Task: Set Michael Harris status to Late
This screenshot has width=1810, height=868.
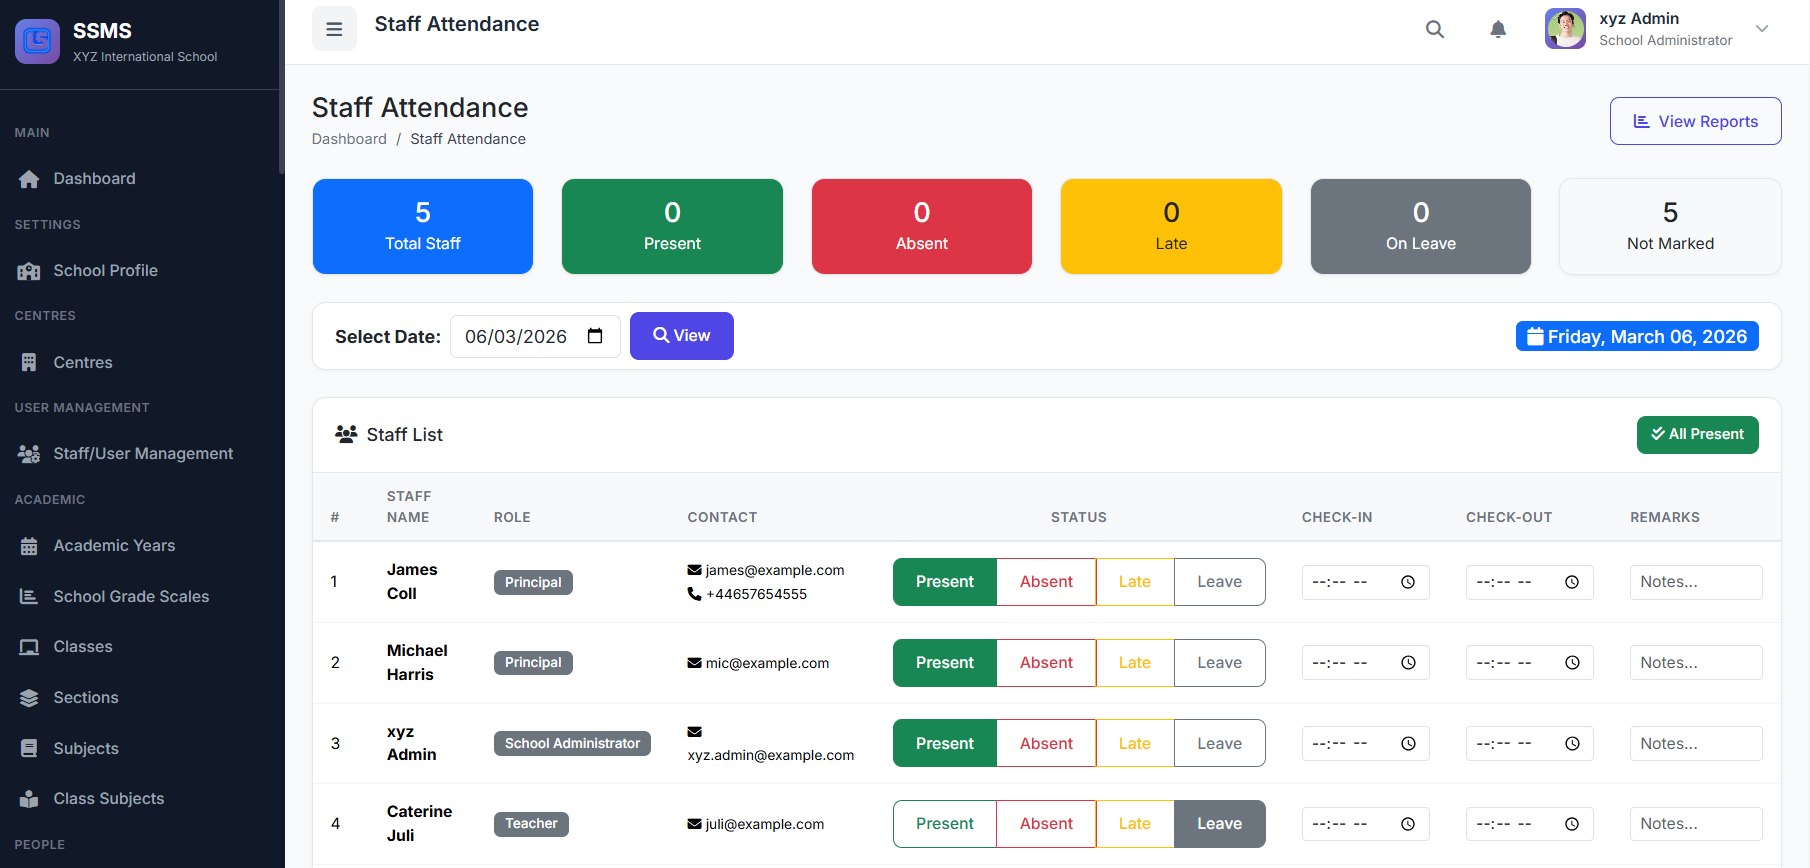Action: point(1134,663)
